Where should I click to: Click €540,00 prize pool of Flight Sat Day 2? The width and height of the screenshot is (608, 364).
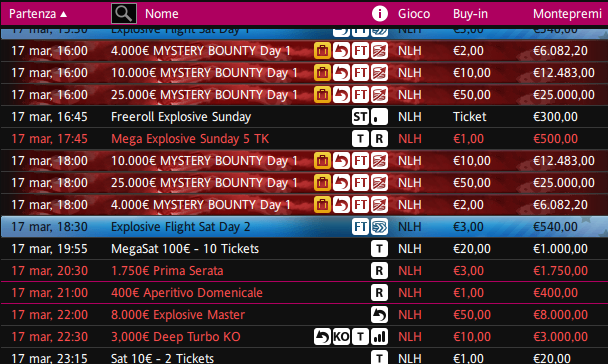[x=555, y=227]
